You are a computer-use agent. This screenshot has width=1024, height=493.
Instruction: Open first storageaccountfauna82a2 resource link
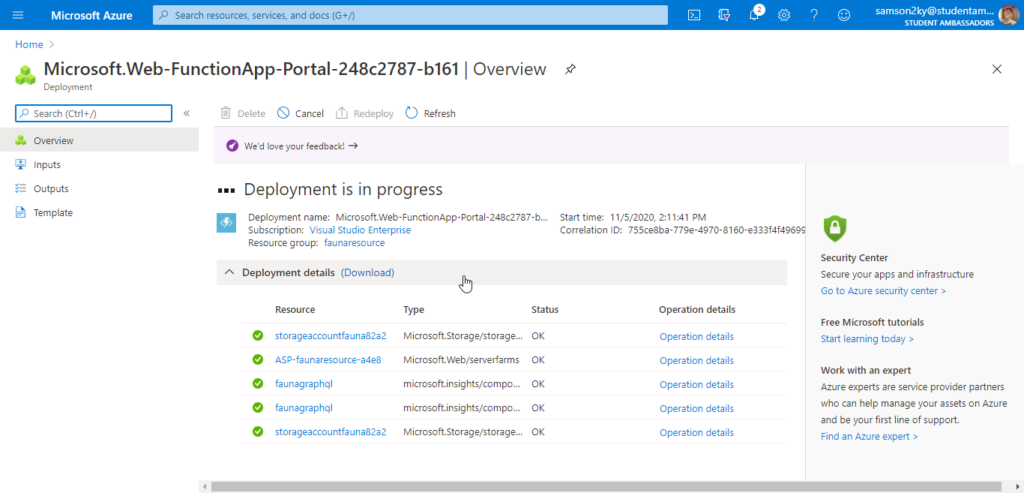(x=330, y=336)
